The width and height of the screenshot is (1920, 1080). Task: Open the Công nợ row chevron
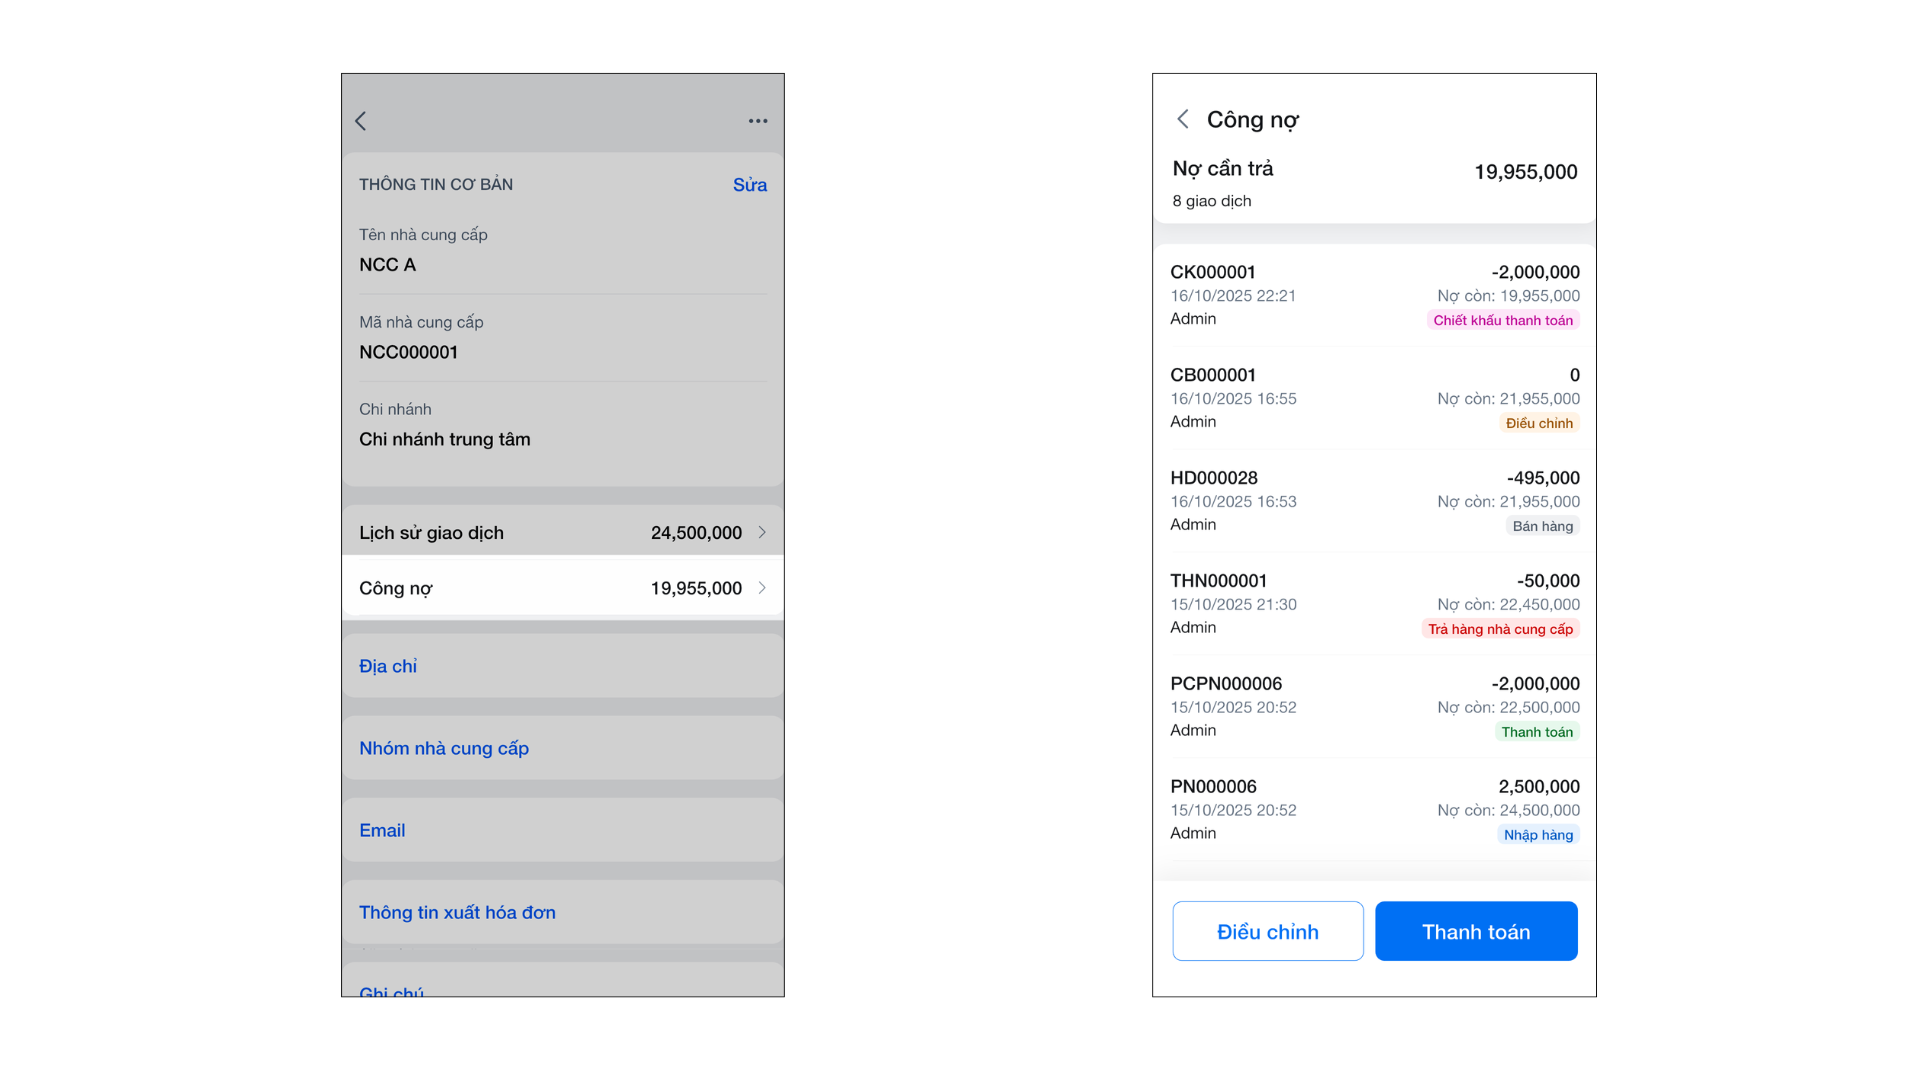pyautogui.click(x=762, y=588)
